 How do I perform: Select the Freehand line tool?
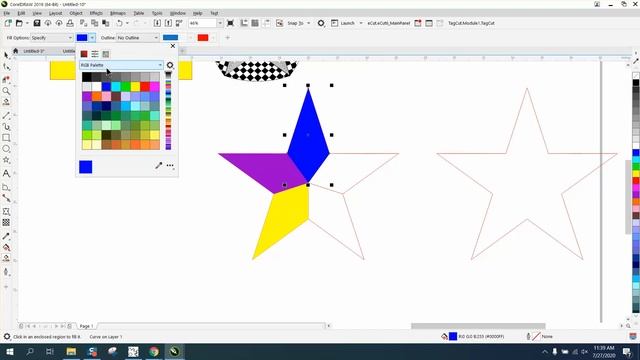point(6,116)
